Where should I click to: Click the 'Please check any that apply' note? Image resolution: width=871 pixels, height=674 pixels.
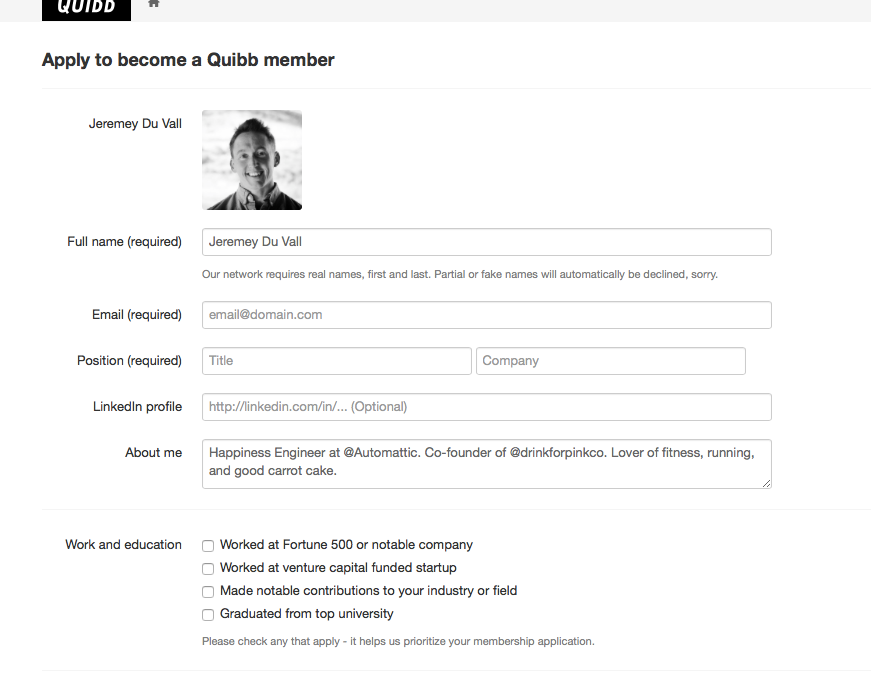click(398, 641)
